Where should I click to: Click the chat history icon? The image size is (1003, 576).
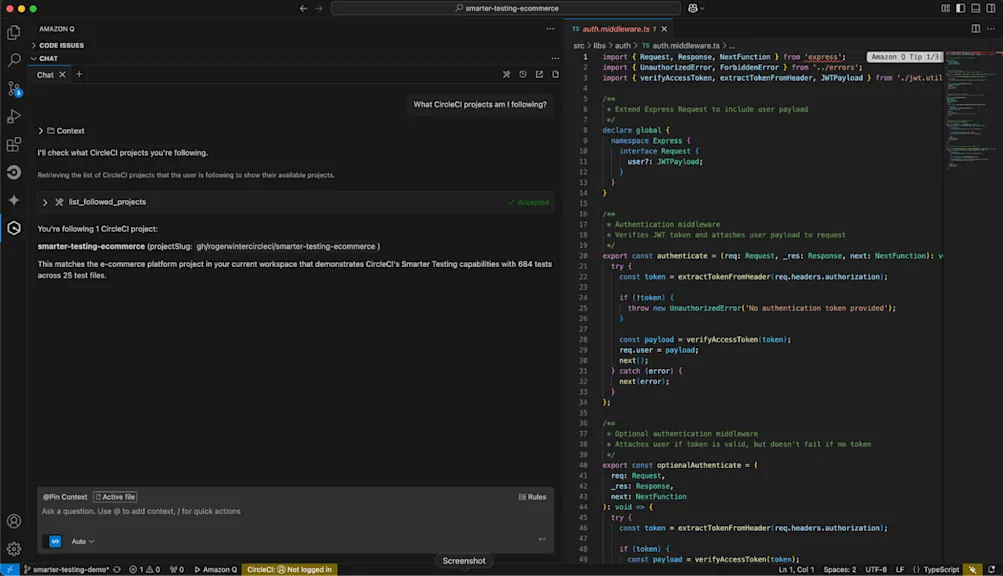click(x=522, y=75)
